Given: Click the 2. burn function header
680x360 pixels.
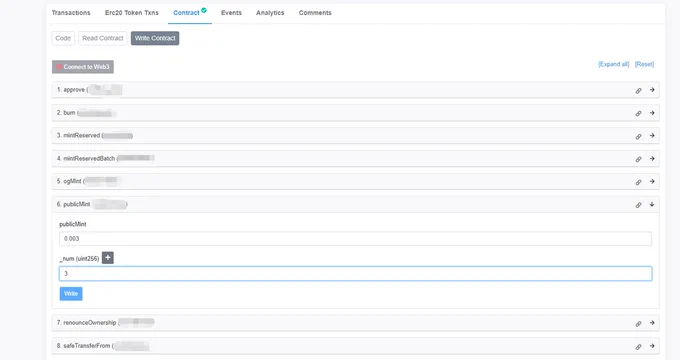Looking at the screenshot, I should pyautogui.click(x=355, y=113).
